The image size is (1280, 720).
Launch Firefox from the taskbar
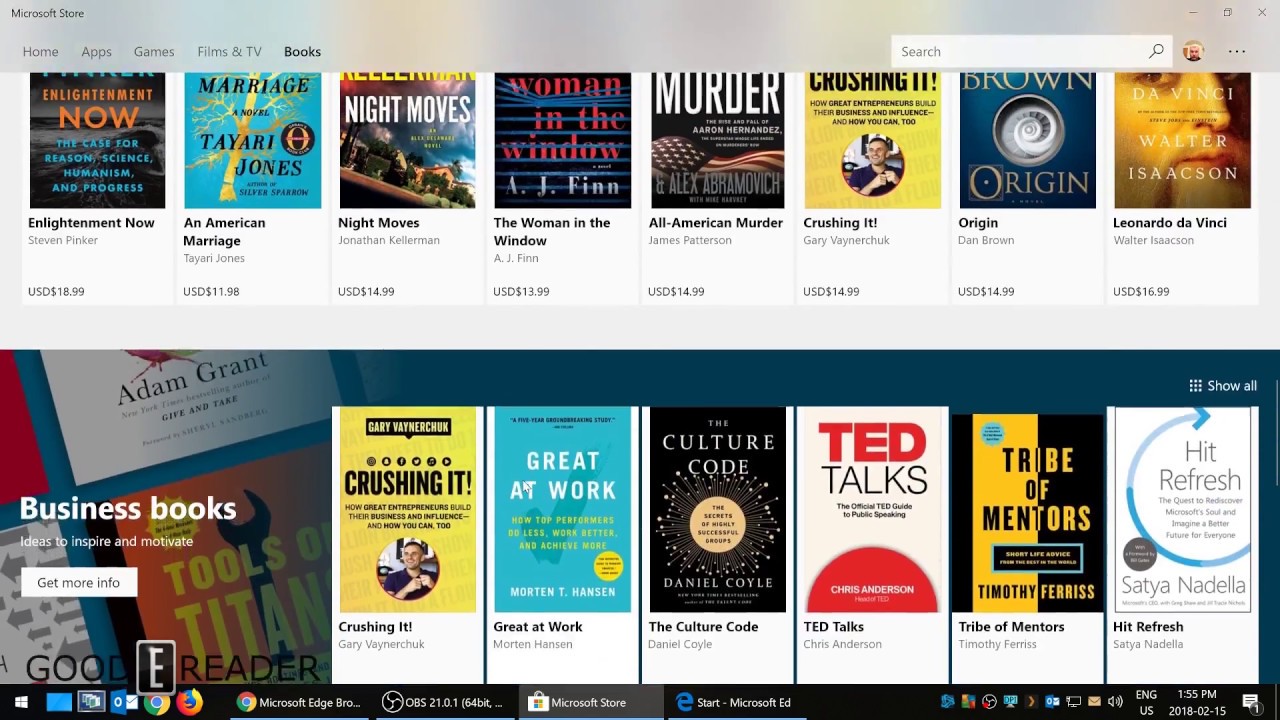coord(189,702)
